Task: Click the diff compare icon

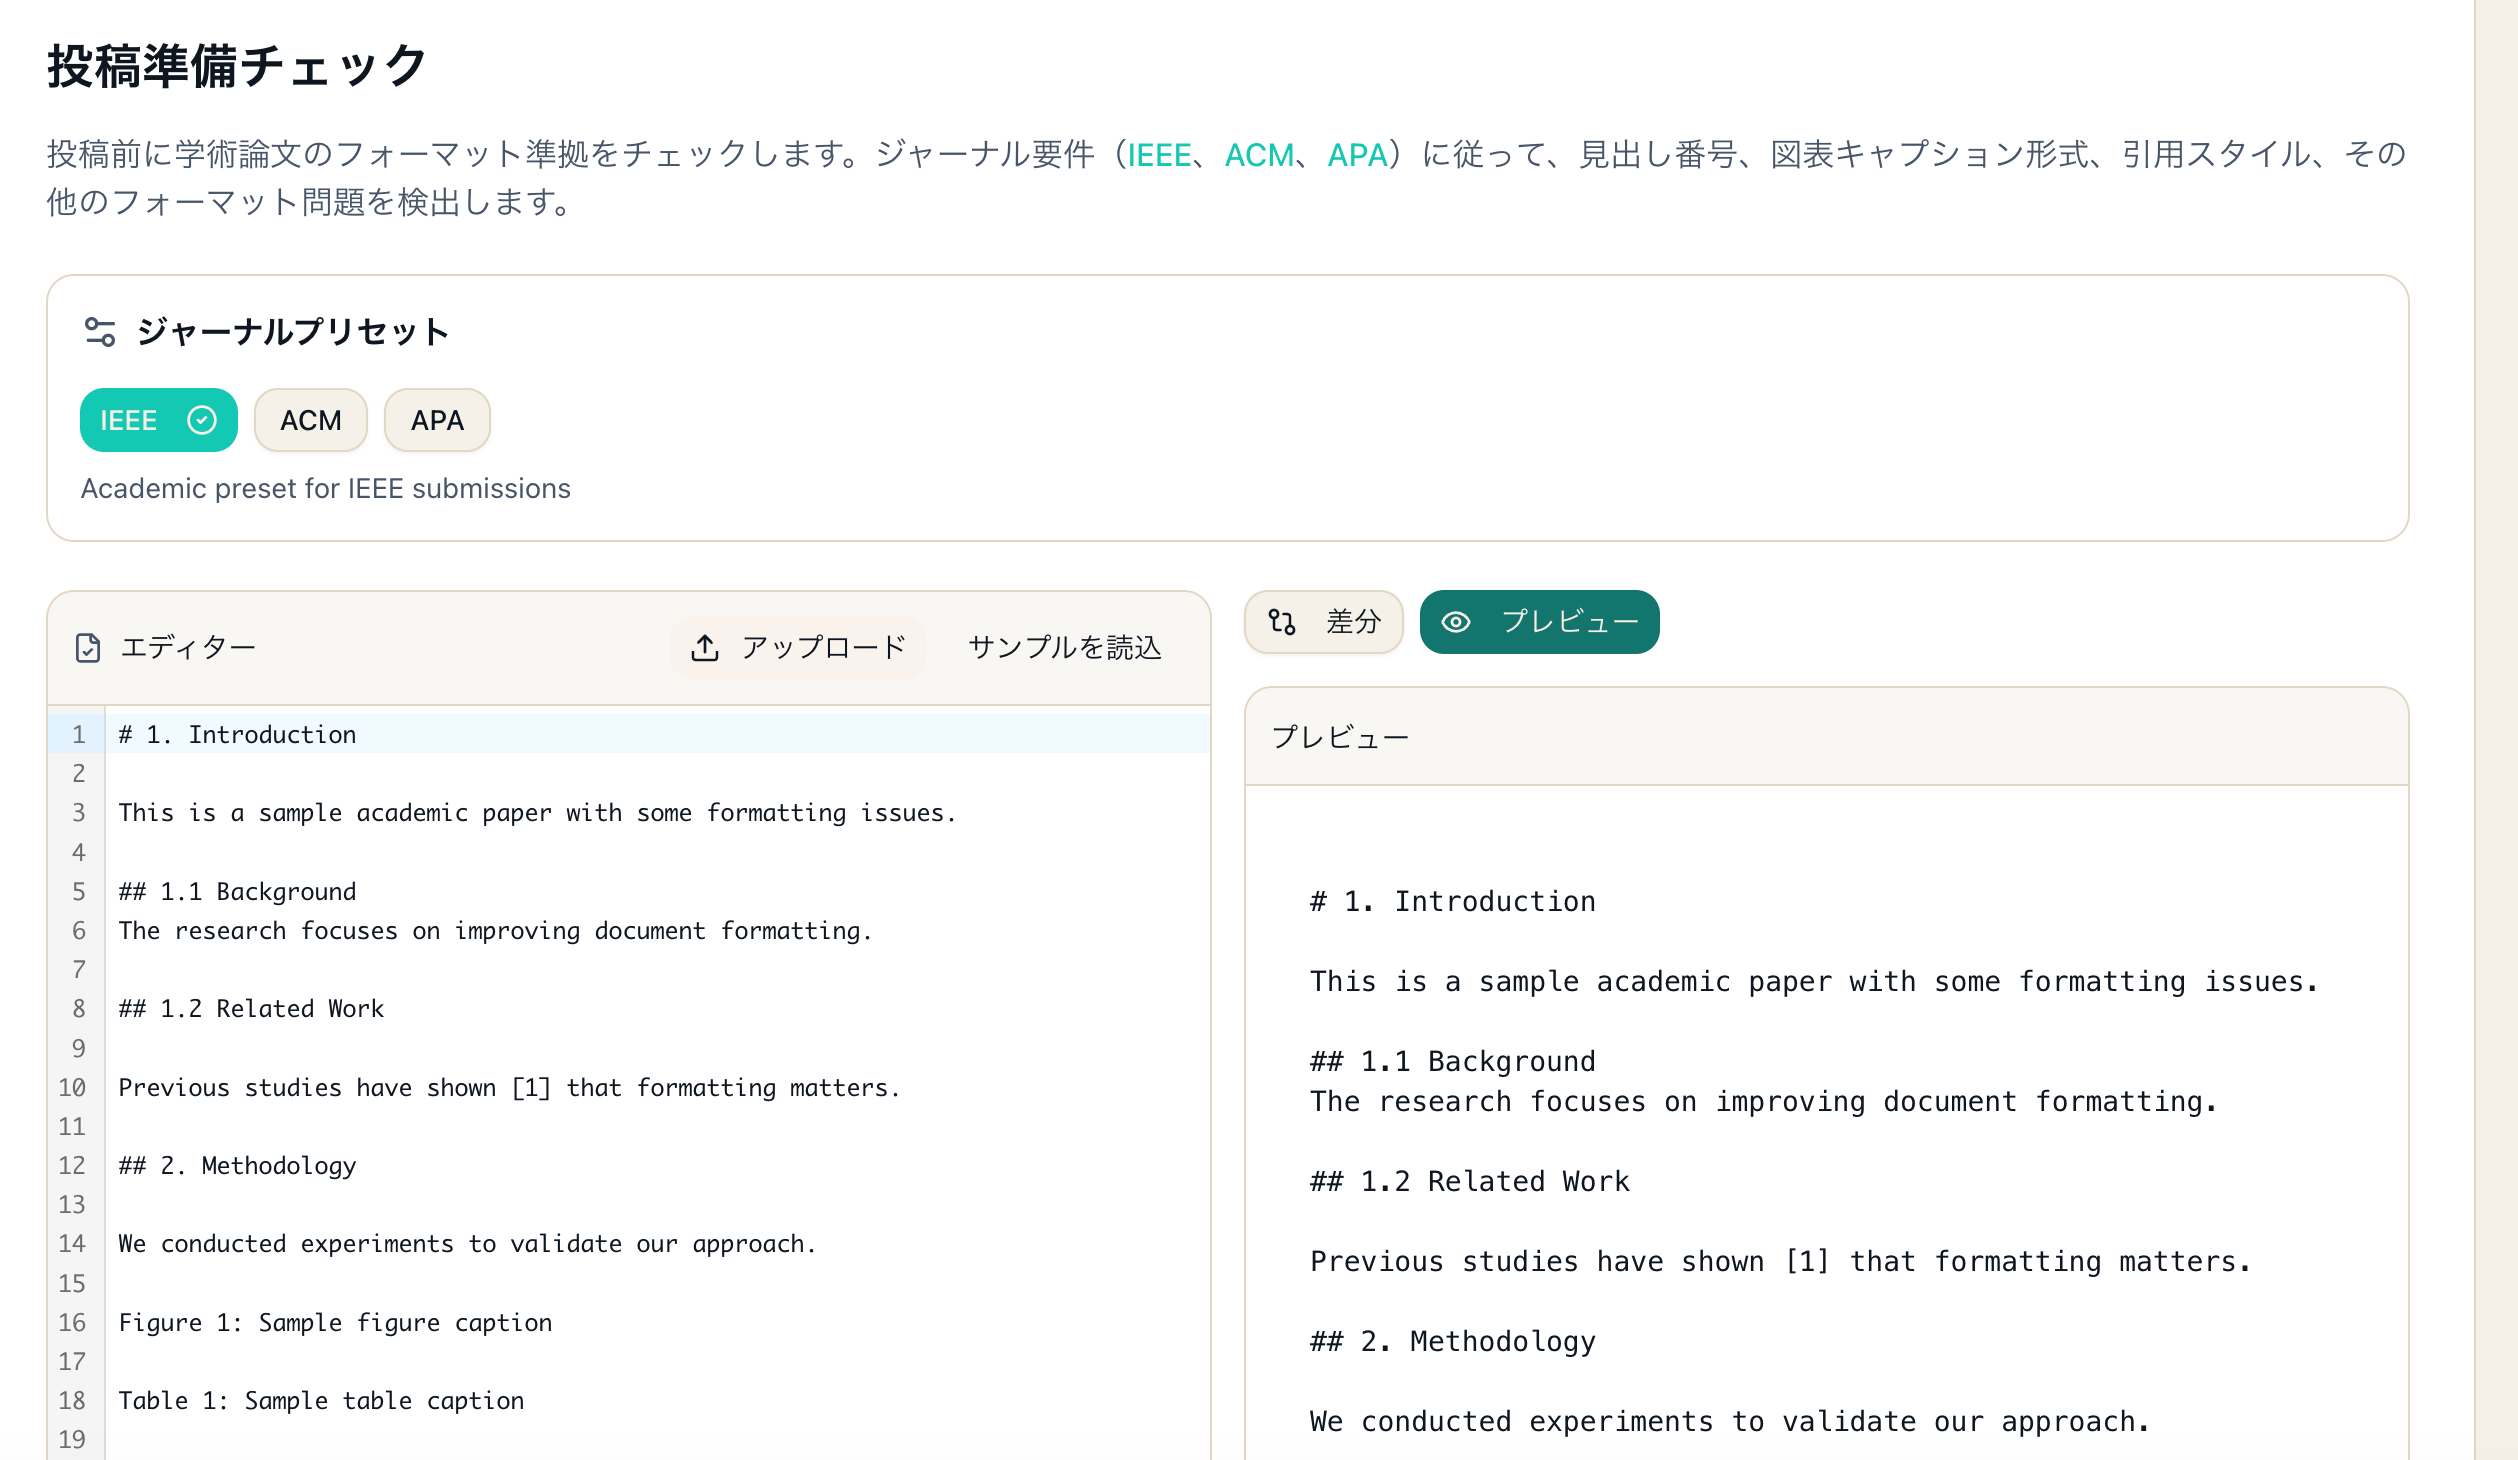Action: (1282, 622)
